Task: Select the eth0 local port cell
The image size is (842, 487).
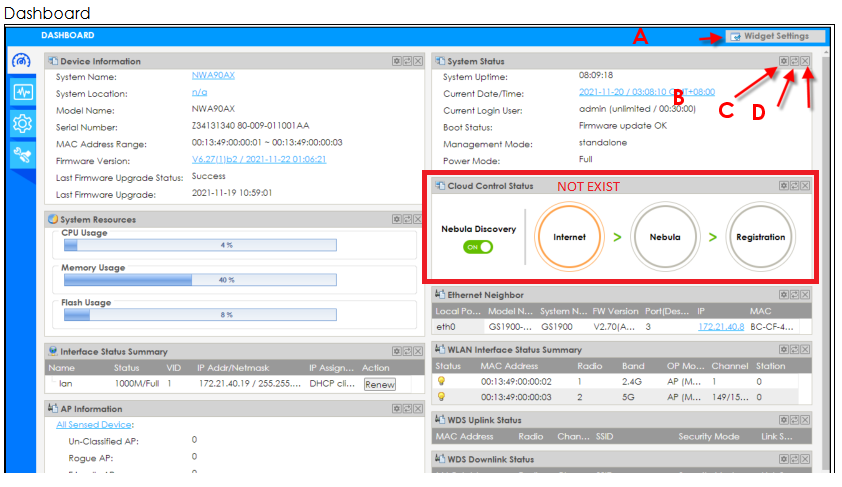Action: pyautogui.click(x=446, y=326)
